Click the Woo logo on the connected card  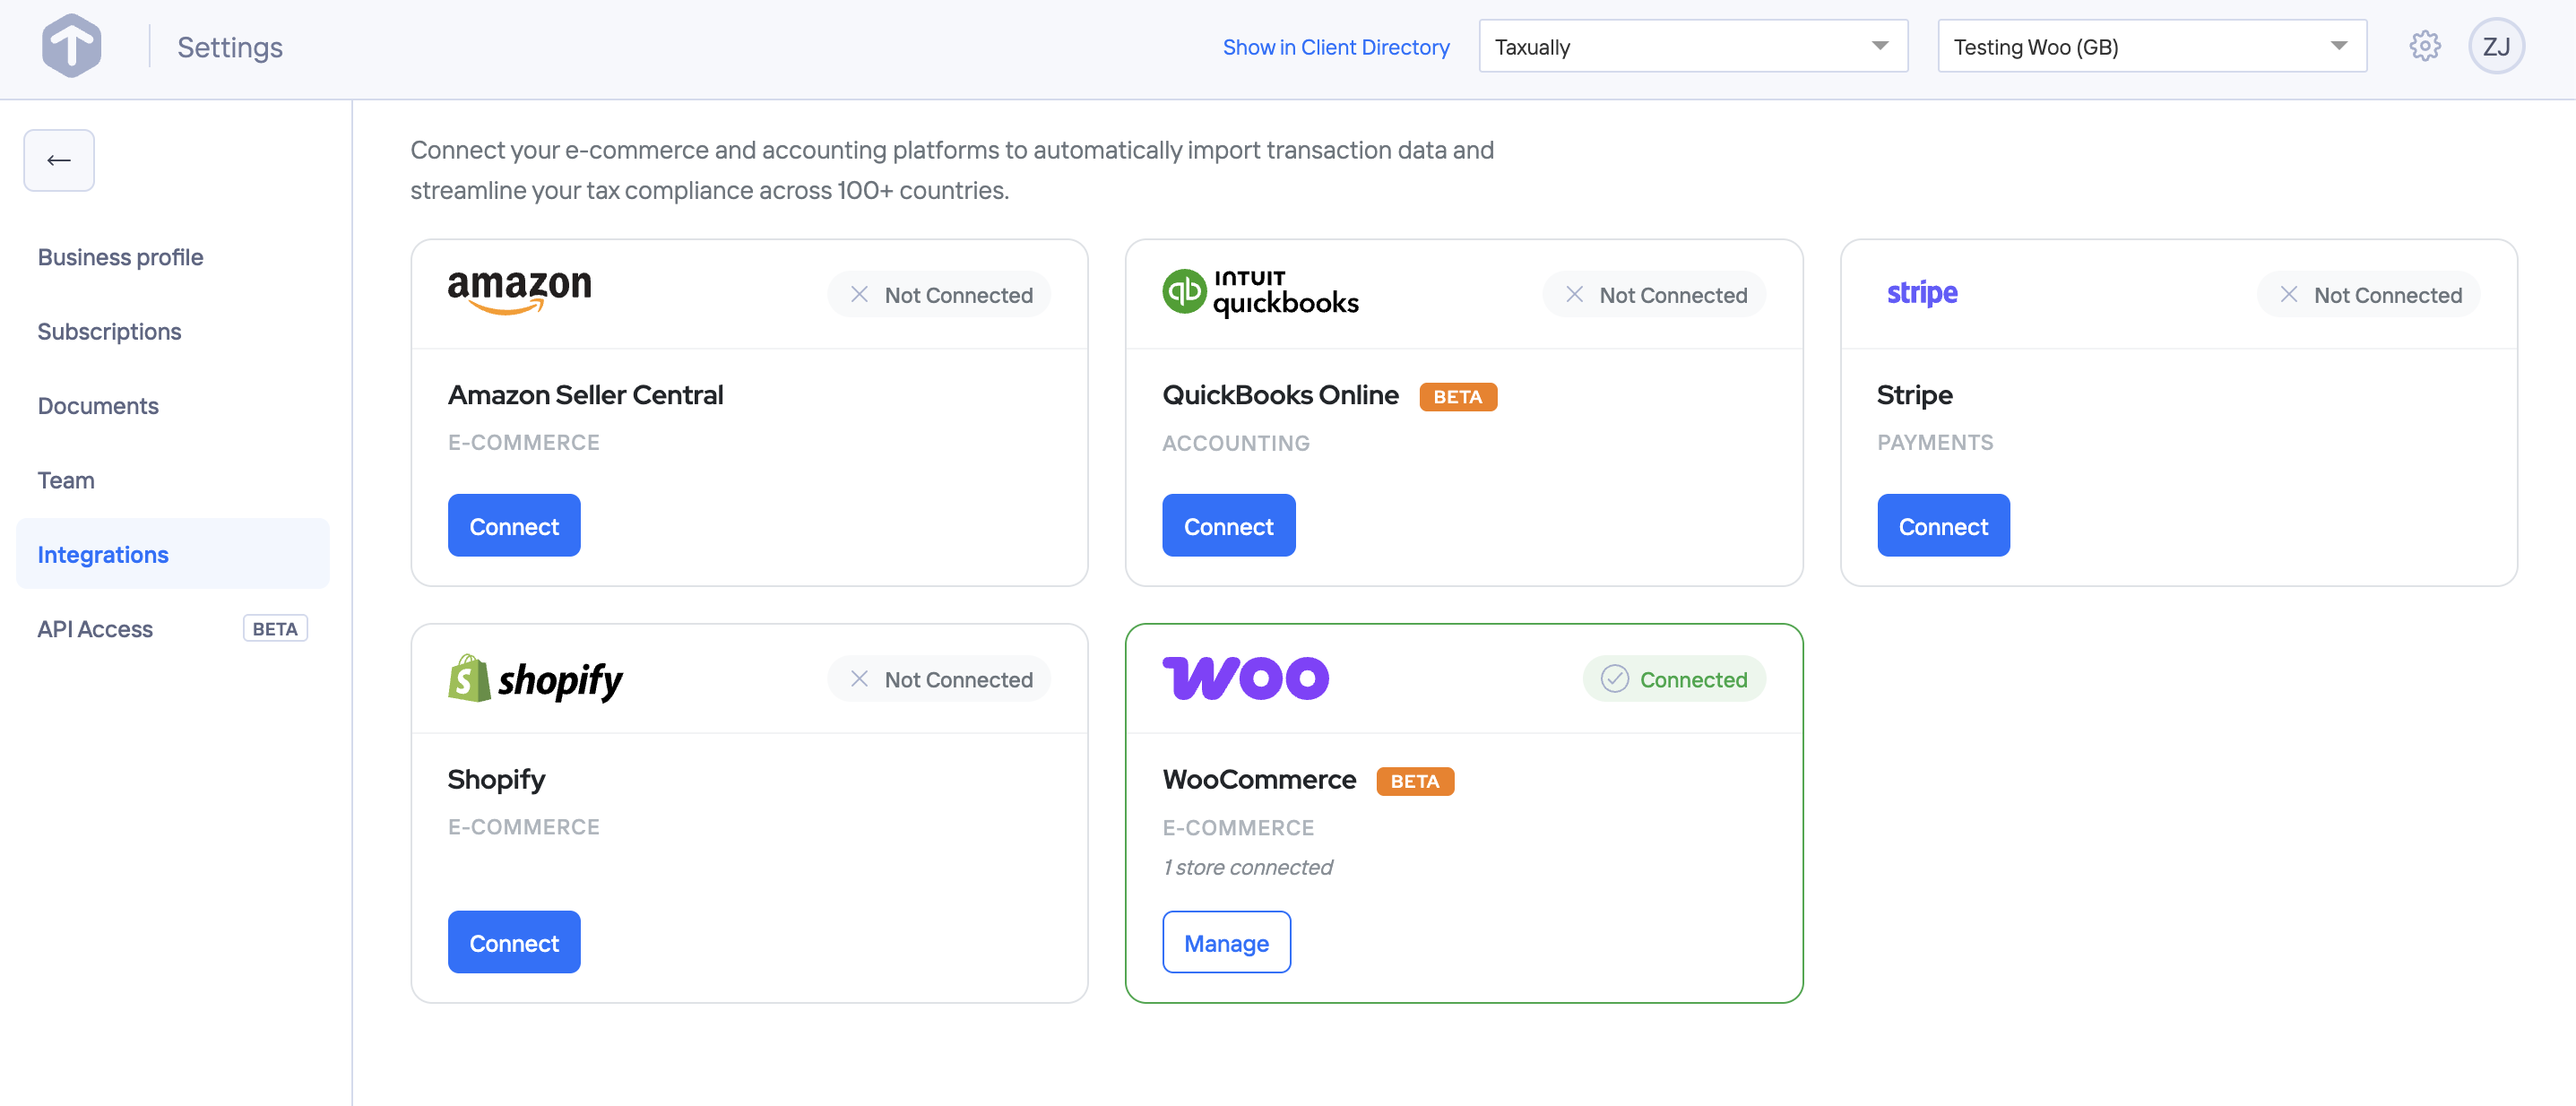[1246, 678]
